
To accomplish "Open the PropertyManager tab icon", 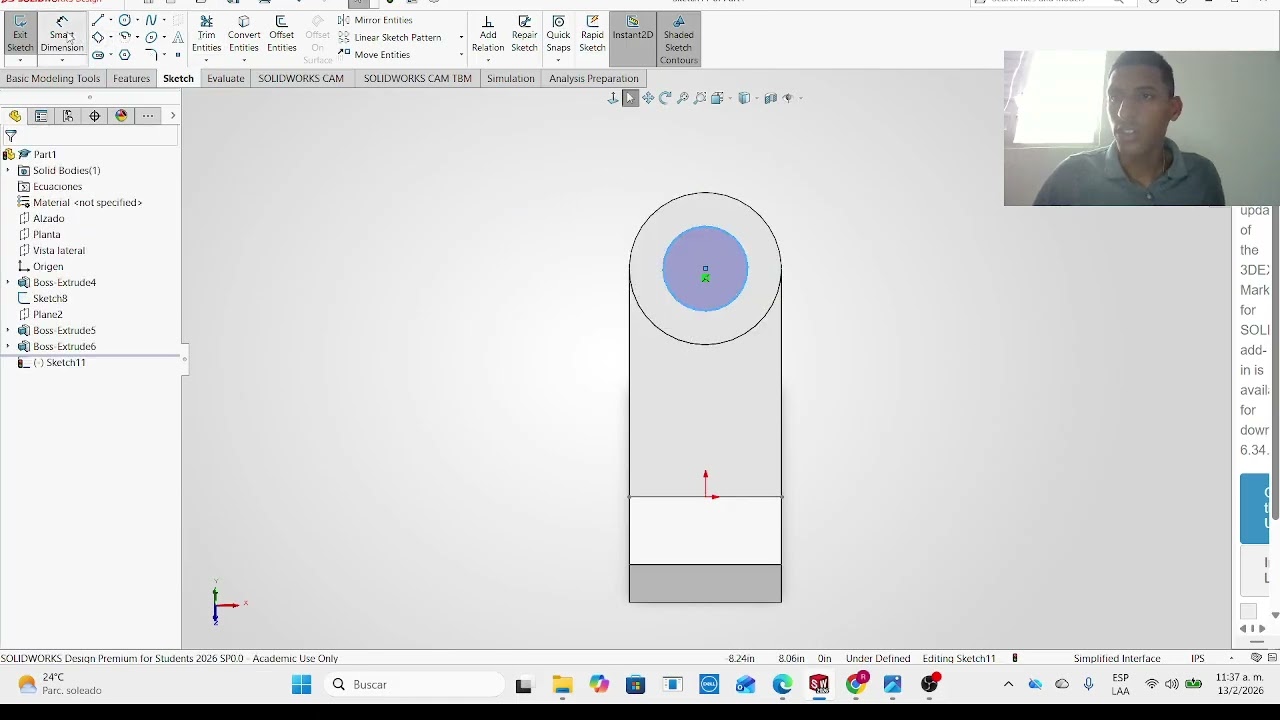I will (41, 116).
